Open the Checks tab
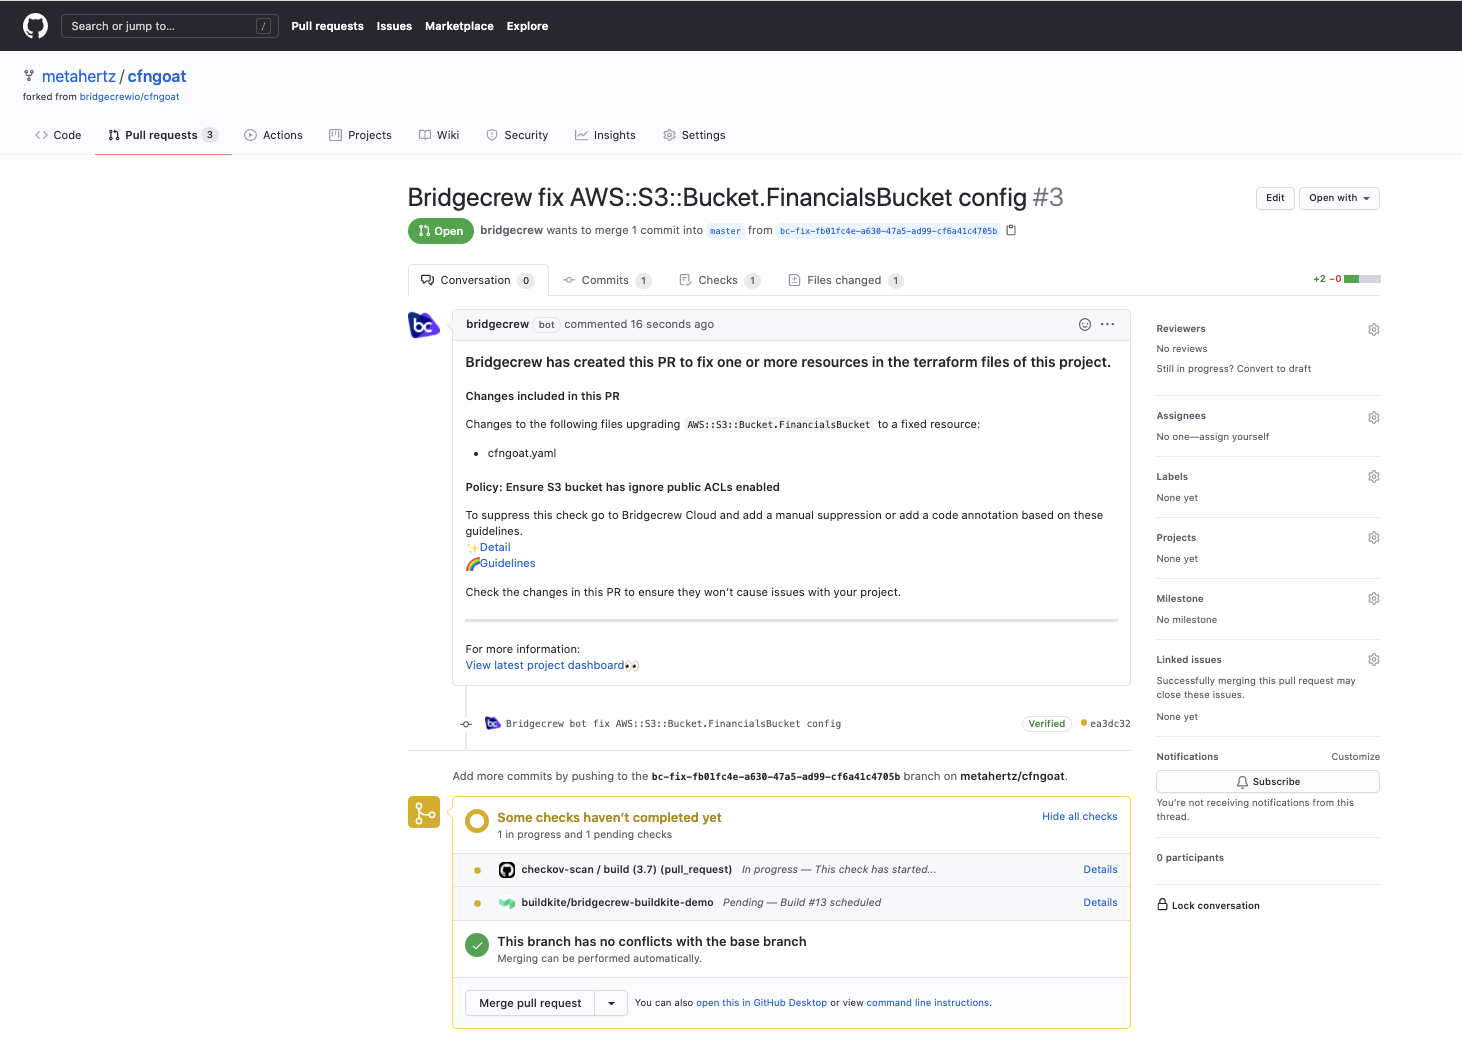The image size is (1462, 1037). pos(719,280)
